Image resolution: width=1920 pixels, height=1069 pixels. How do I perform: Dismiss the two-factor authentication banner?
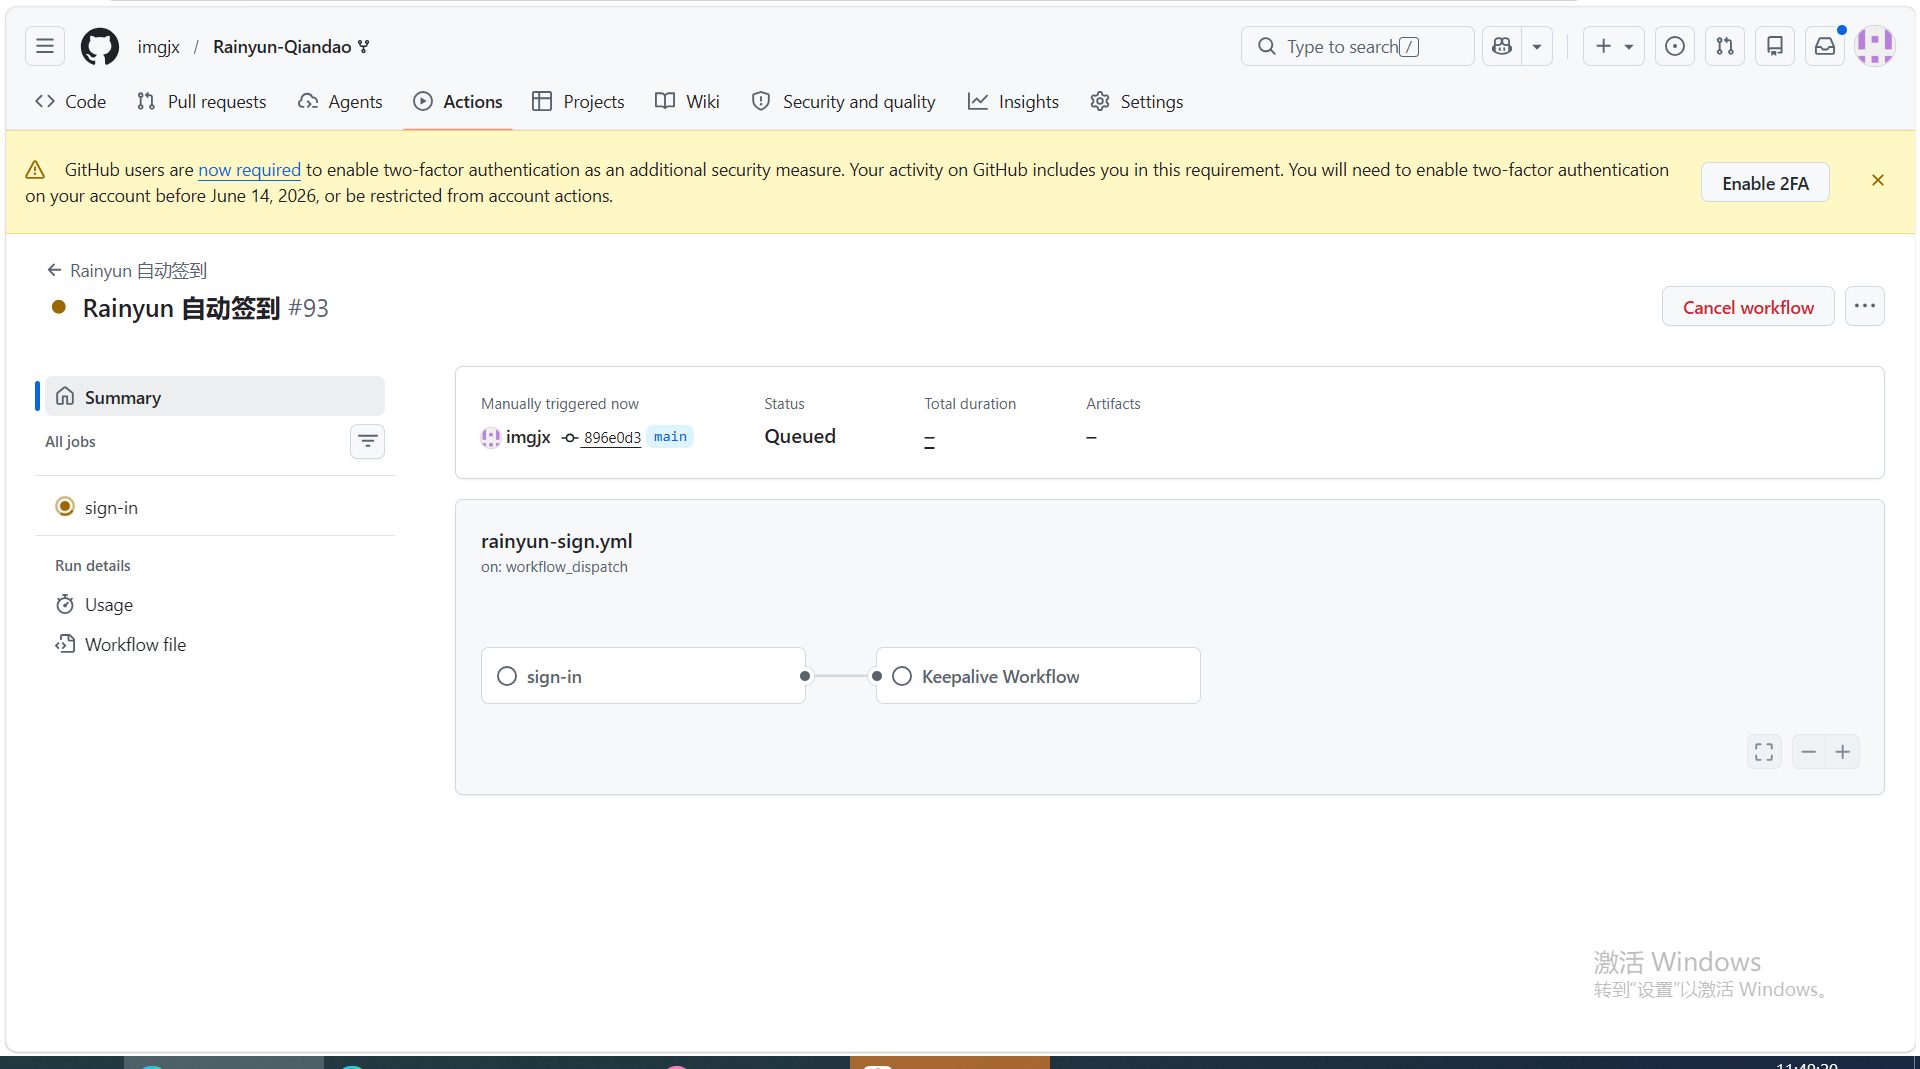pyautogui.click(x=1878, y=180)
